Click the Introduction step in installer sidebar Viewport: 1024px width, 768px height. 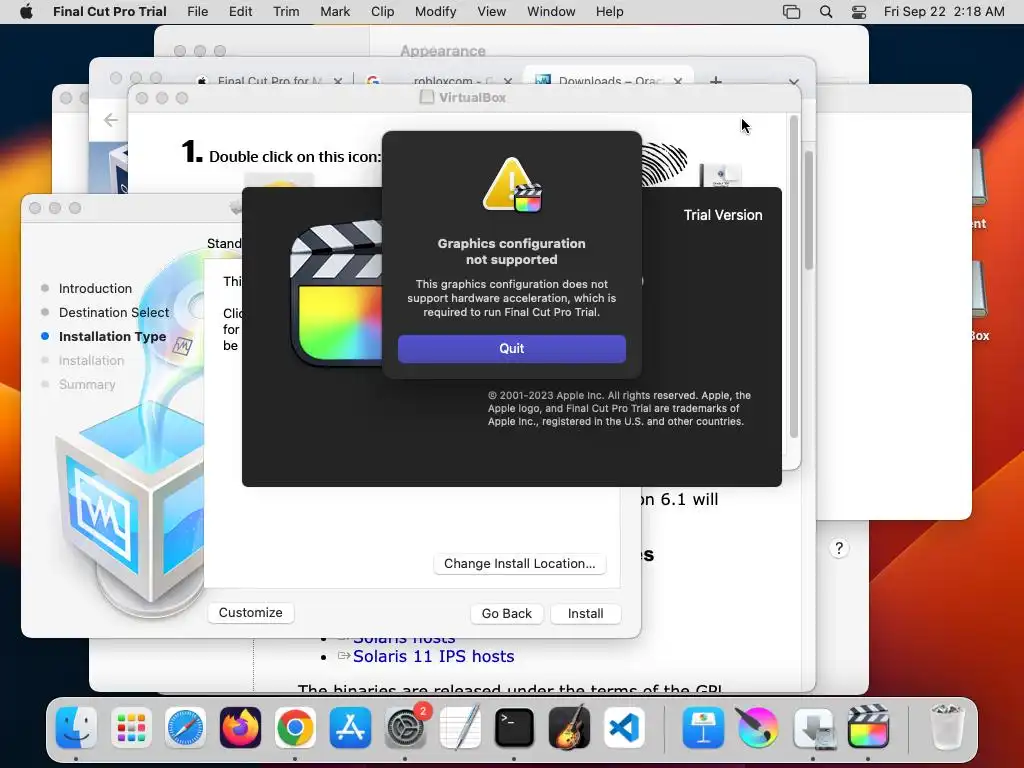click(95, 288)
